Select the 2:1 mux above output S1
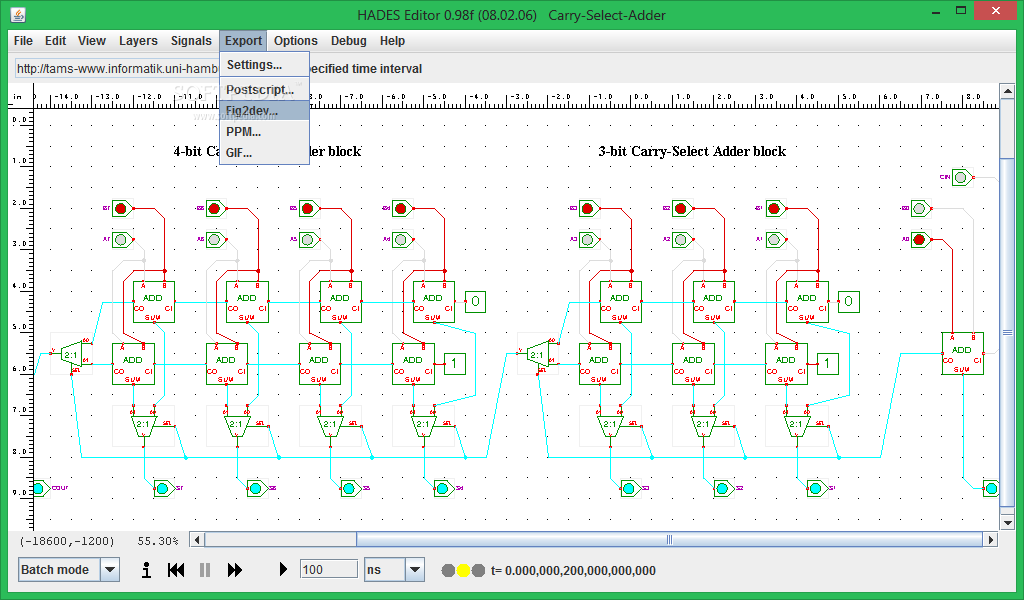The image size is (1024, 600). [x=797, y=425]
